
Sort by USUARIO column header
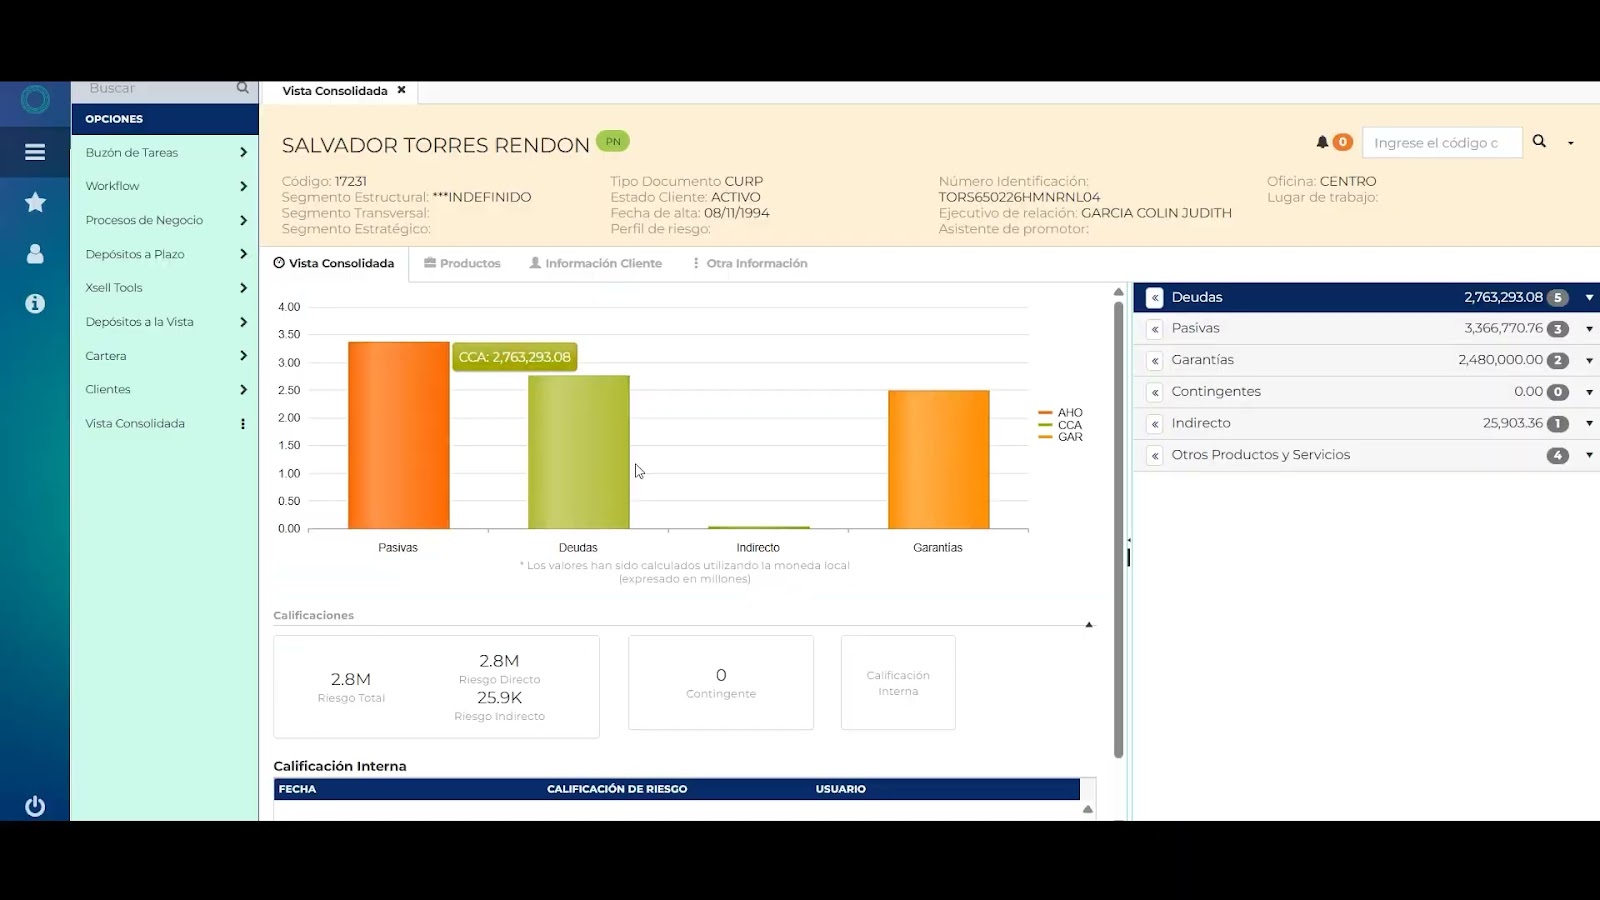pos(840,789)
